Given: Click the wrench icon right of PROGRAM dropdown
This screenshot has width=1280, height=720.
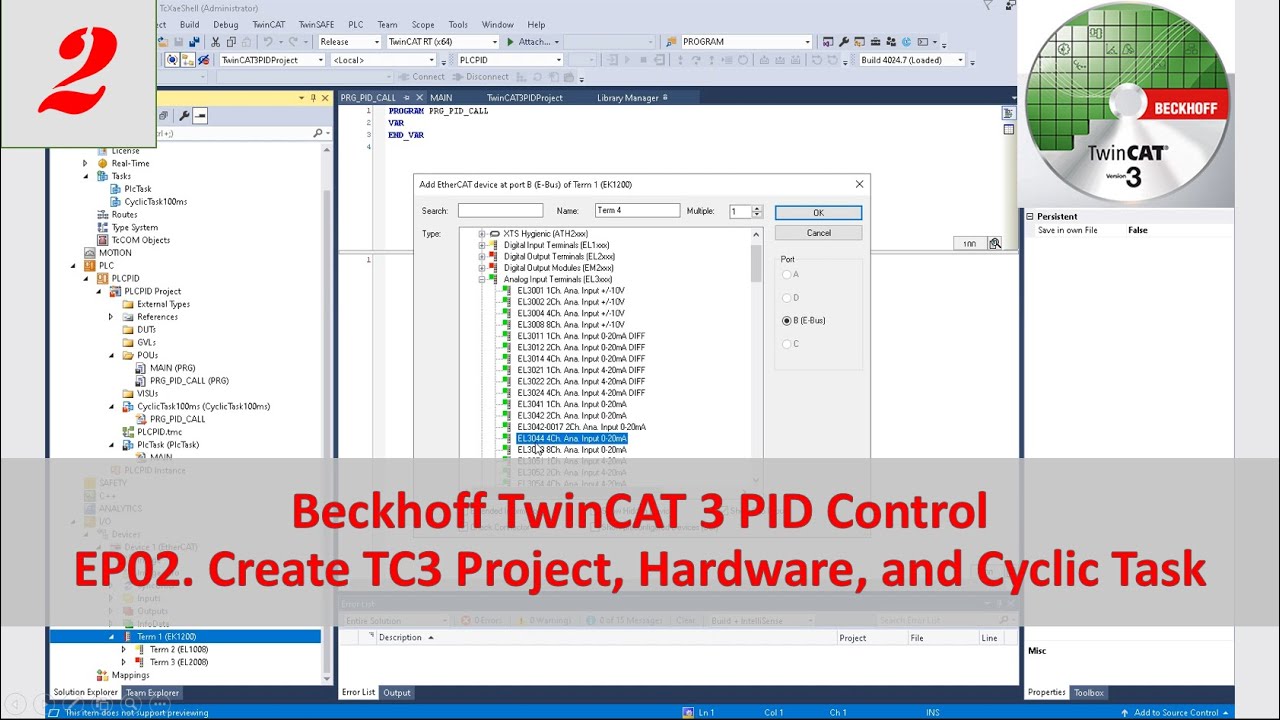Looking at the screenshot, I should tap(844, 42).
